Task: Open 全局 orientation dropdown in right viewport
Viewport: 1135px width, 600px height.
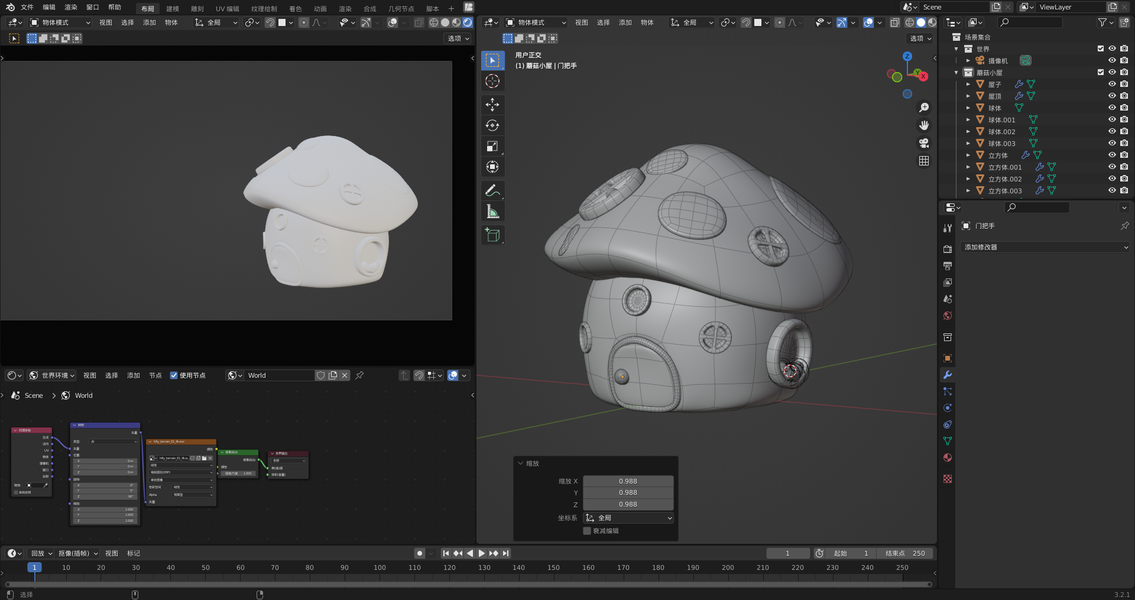Action: 692,22
